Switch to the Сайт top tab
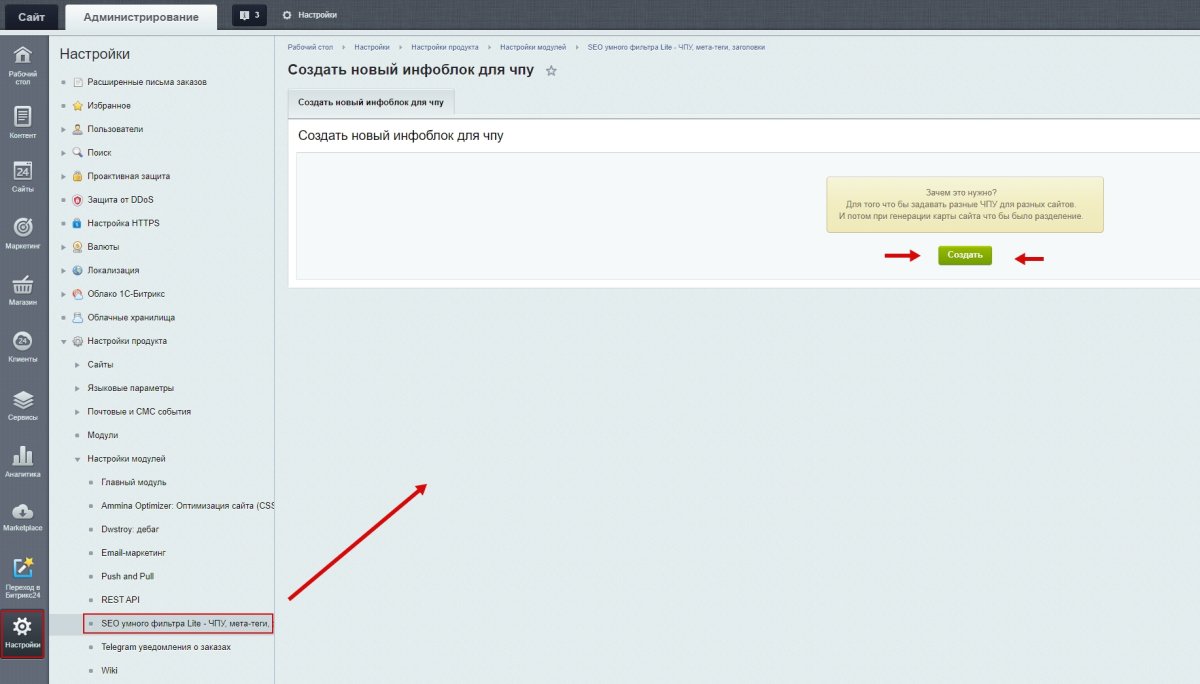 (31, 16)
